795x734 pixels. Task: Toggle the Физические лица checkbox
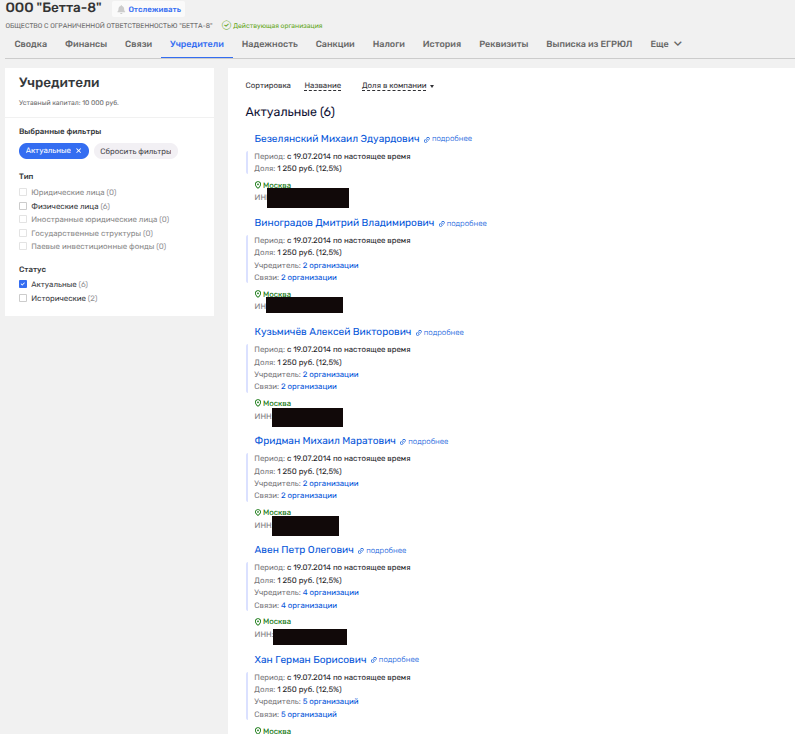click(23, 206)
